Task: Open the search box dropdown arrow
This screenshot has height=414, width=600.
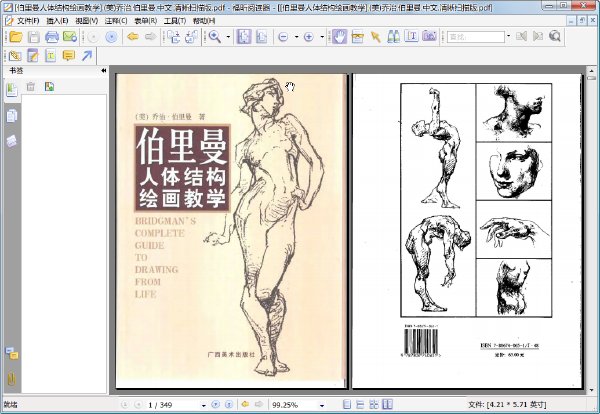Action: coord(509,36)
